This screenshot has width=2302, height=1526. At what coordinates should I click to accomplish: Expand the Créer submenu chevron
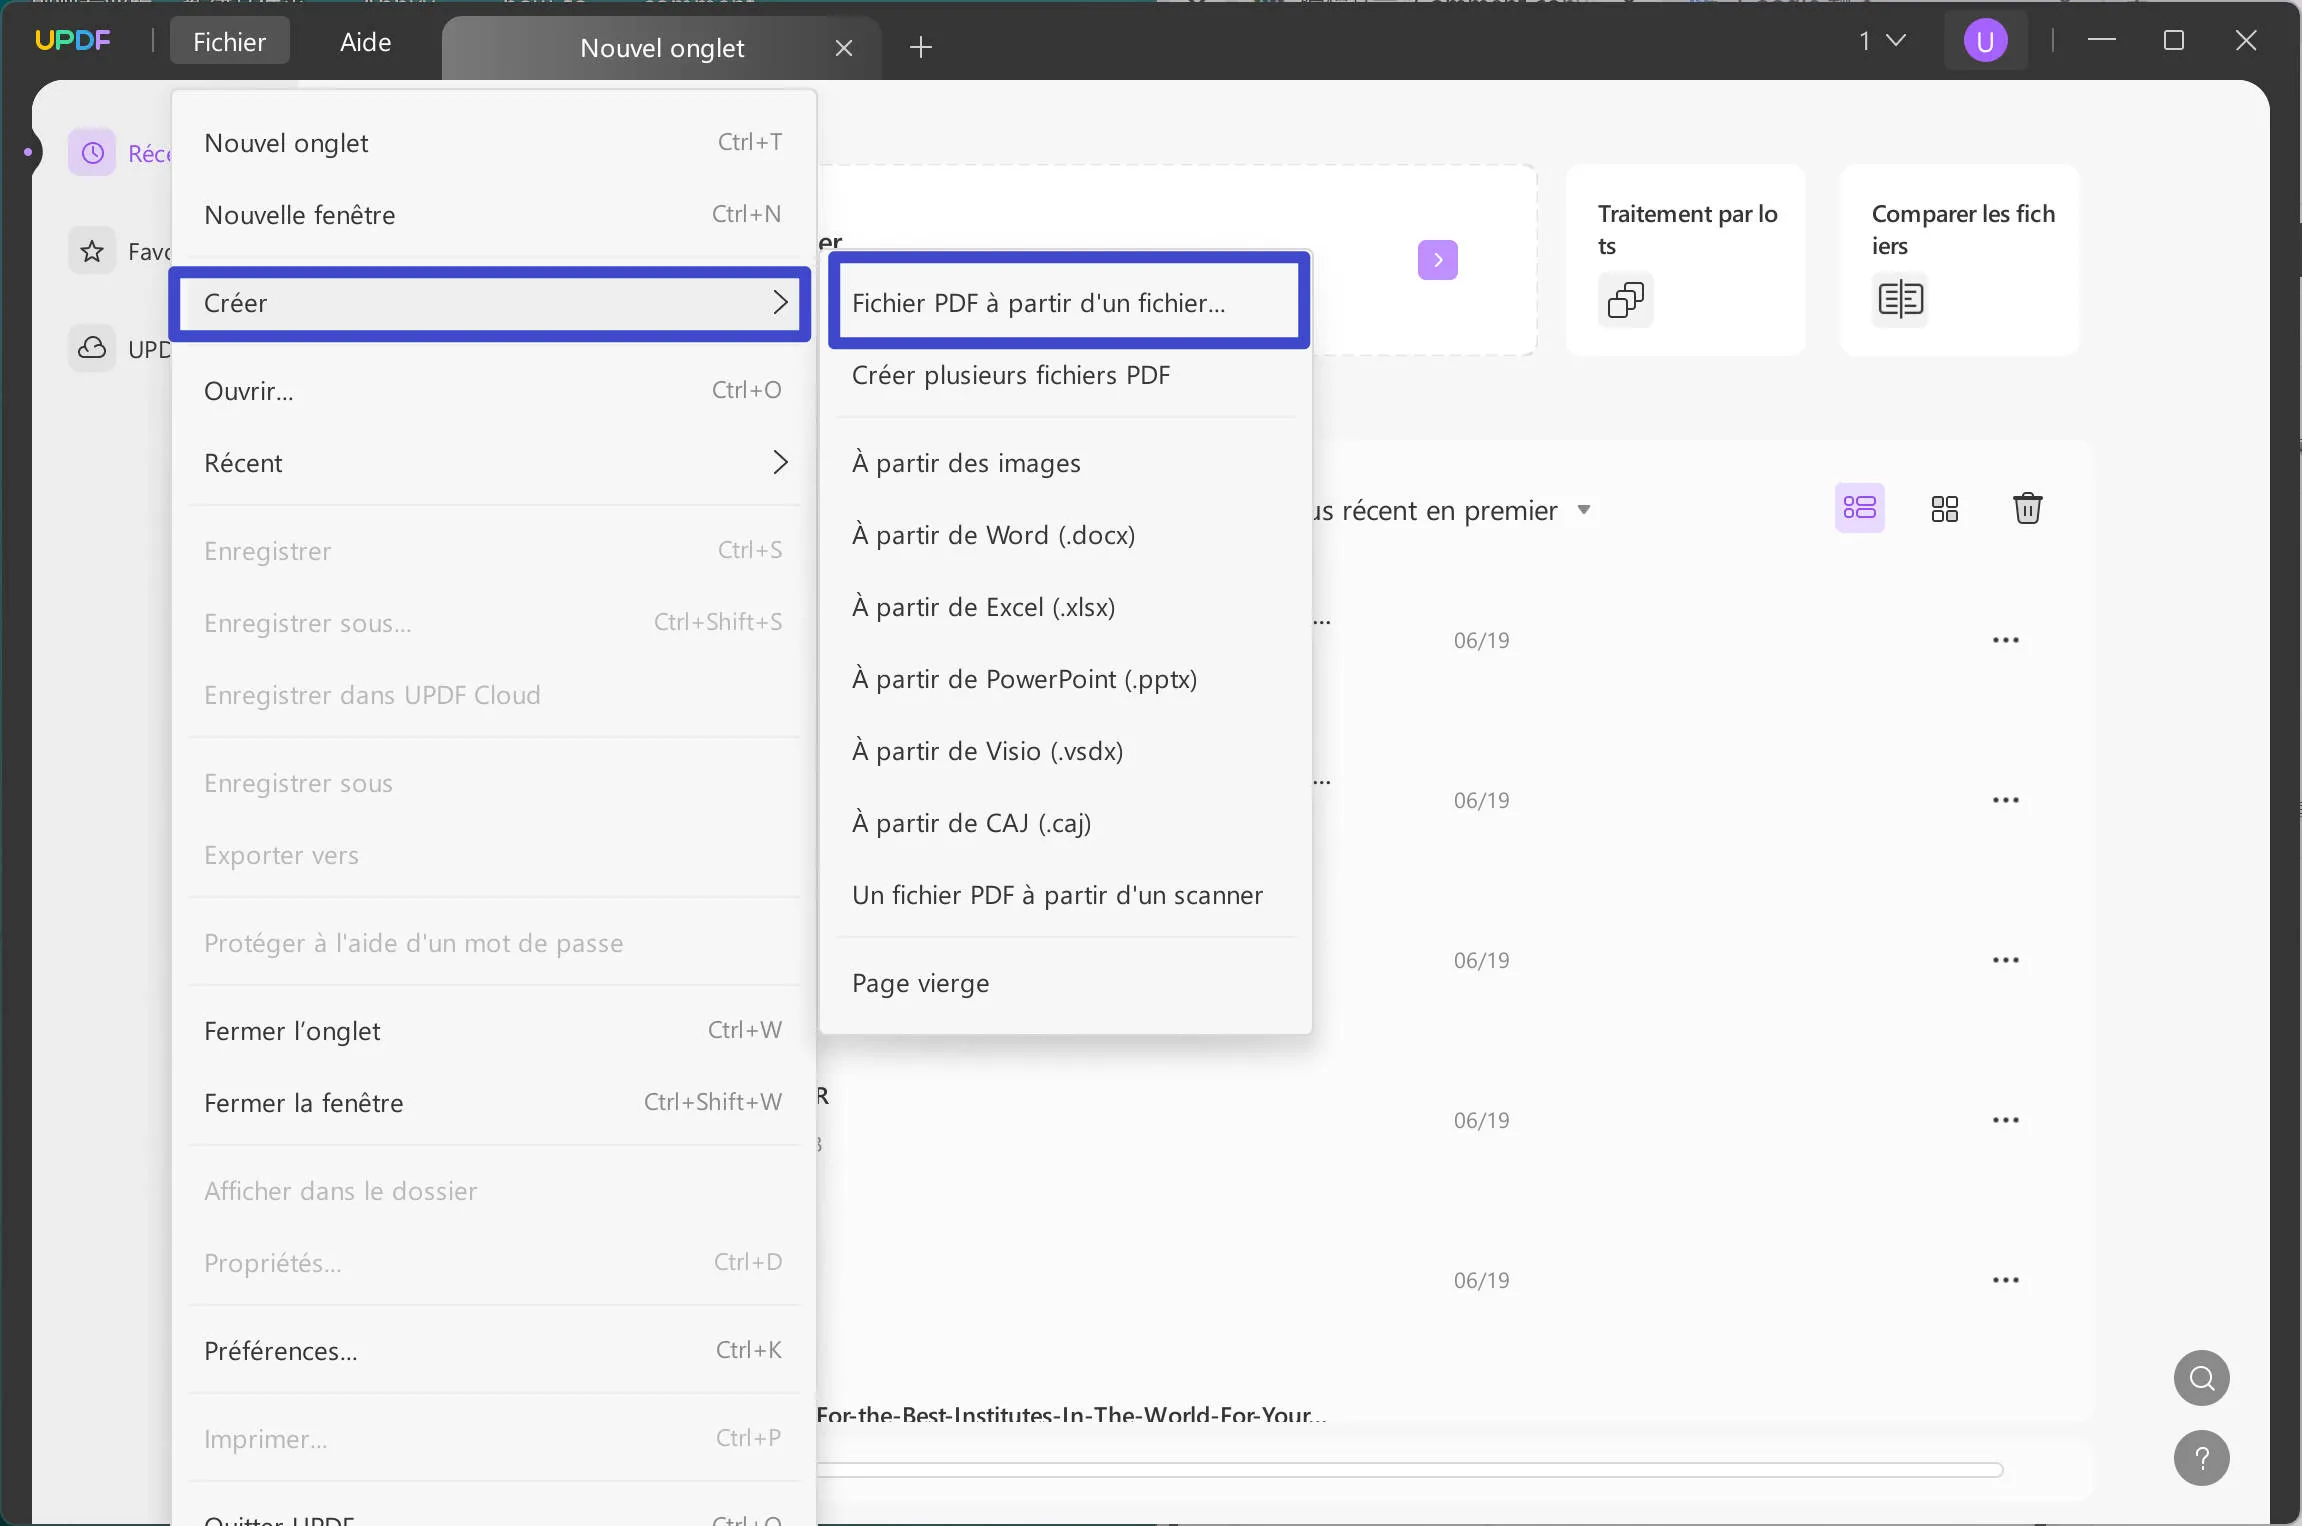(781, 303)
